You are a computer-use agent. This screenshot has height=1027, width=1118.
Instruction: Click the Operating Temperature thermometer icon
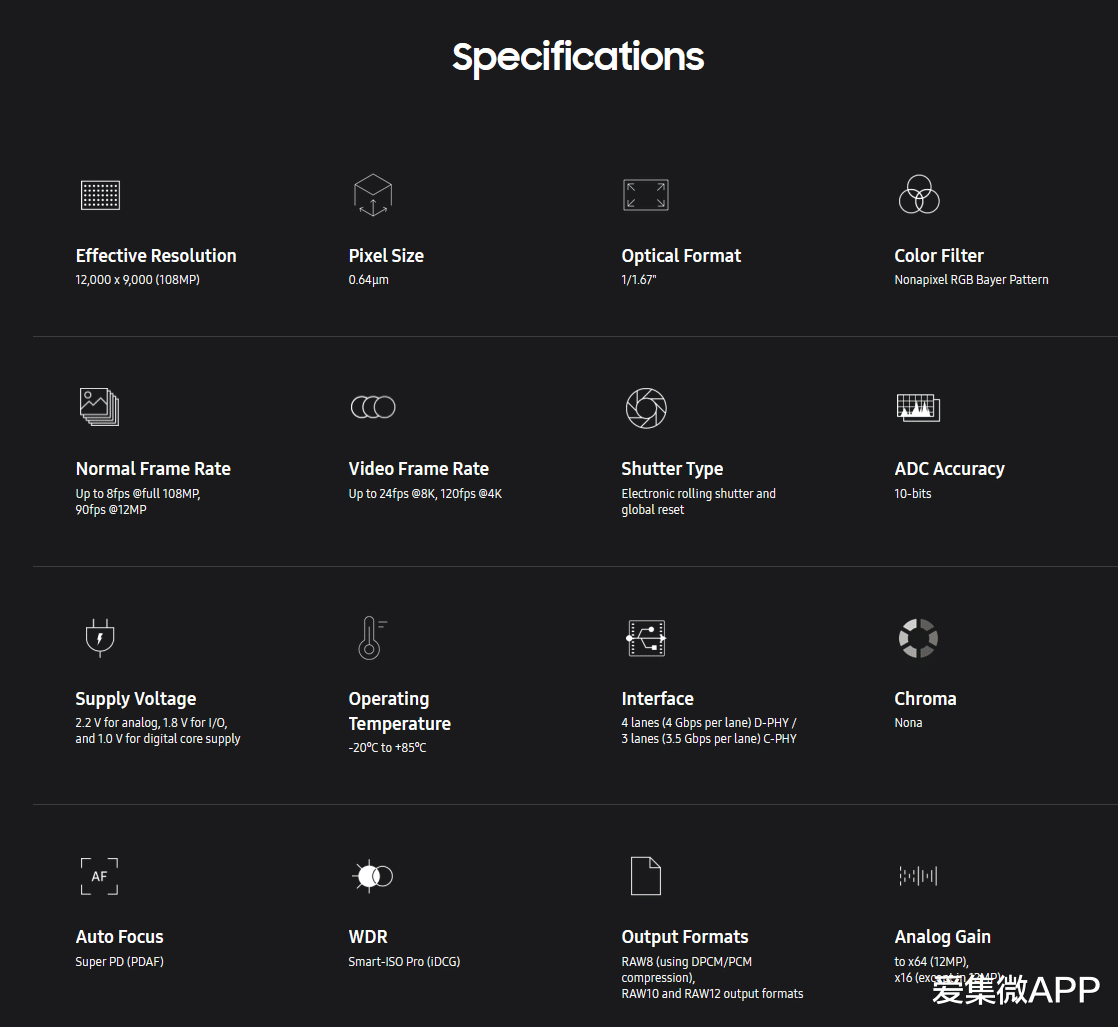[x=371, y=638]
